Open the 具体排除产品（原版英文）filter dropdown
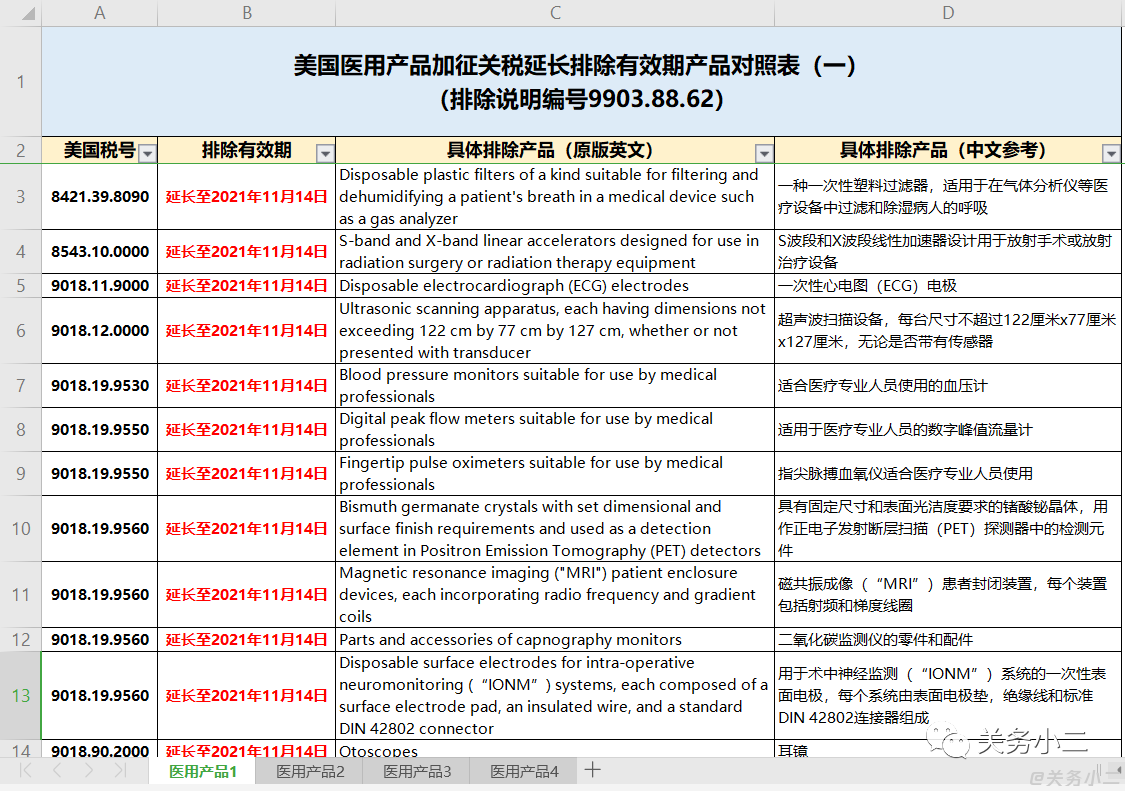 pyautogui.click(x=764, y=153)
